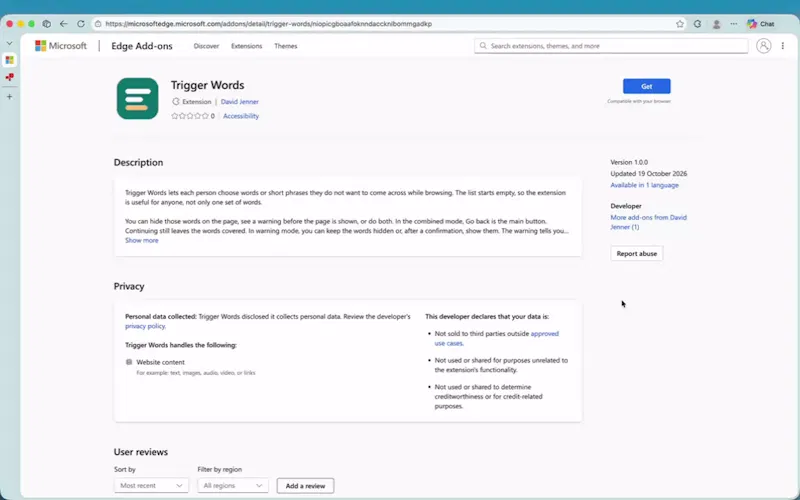Click the site info lock icon in address bar

pos(98,24)
